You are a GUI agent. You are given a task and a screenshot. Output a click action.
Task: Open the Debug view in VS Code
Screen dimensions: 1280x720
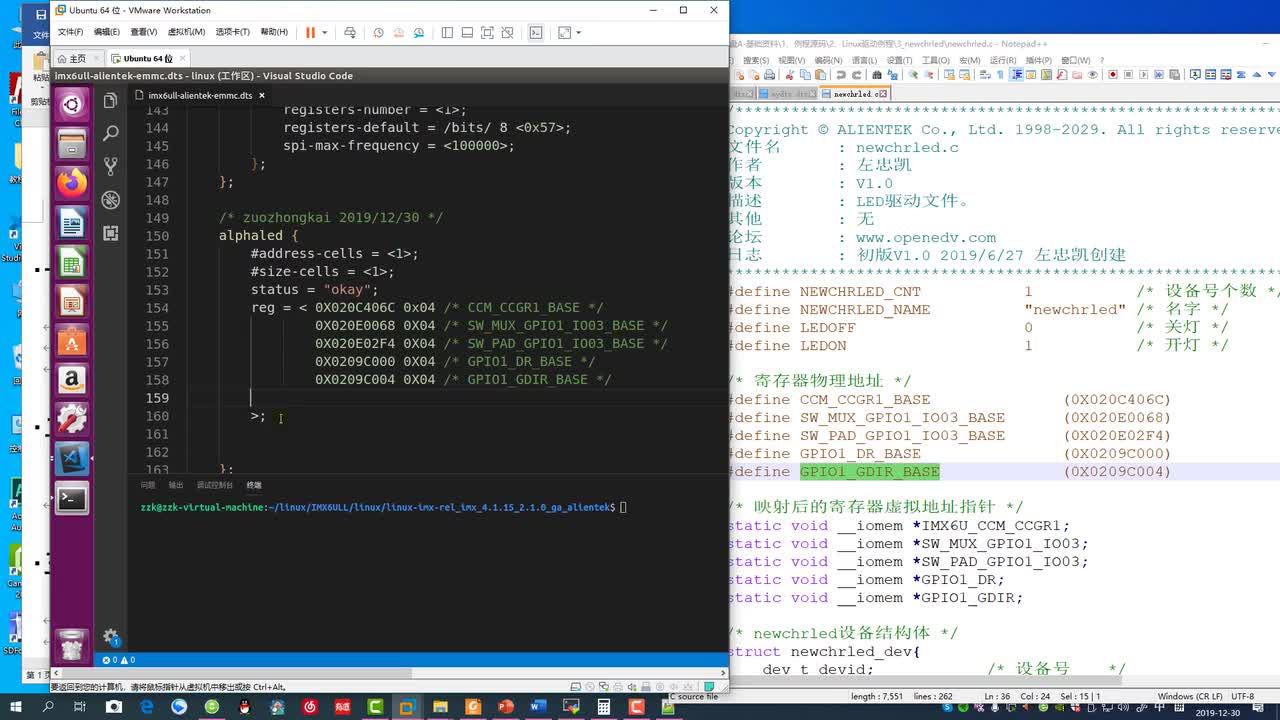(110, 200)
